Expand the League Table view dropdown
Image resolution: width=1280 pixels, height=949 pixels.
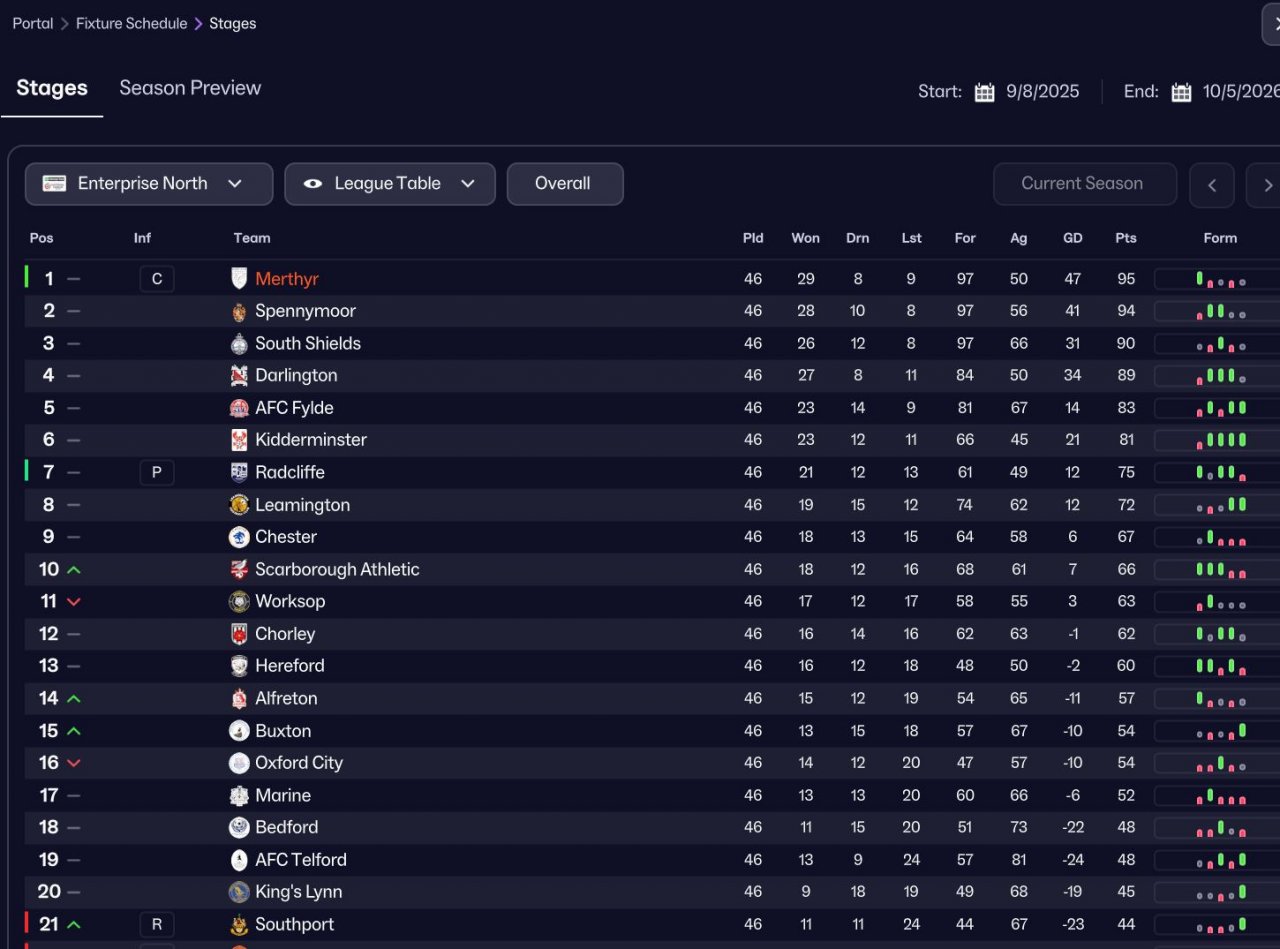click(390, 184)
